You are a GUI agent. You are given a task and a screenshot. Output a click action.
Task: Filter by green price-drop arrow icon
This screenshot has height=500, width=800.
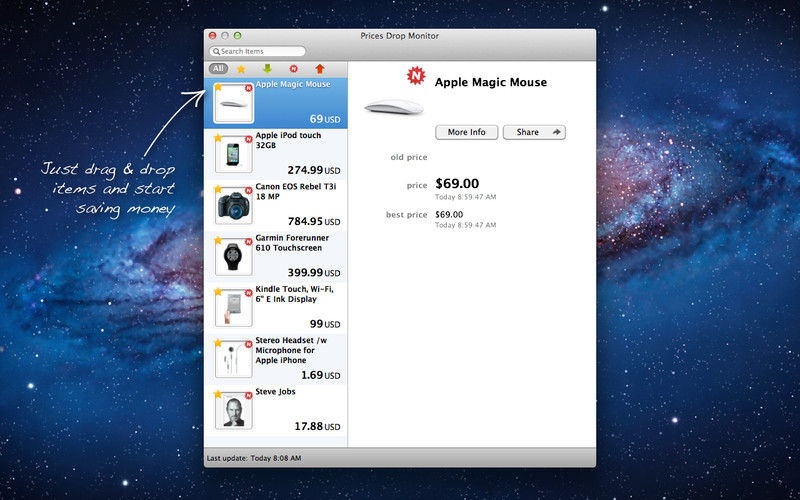tap(267, 69)
